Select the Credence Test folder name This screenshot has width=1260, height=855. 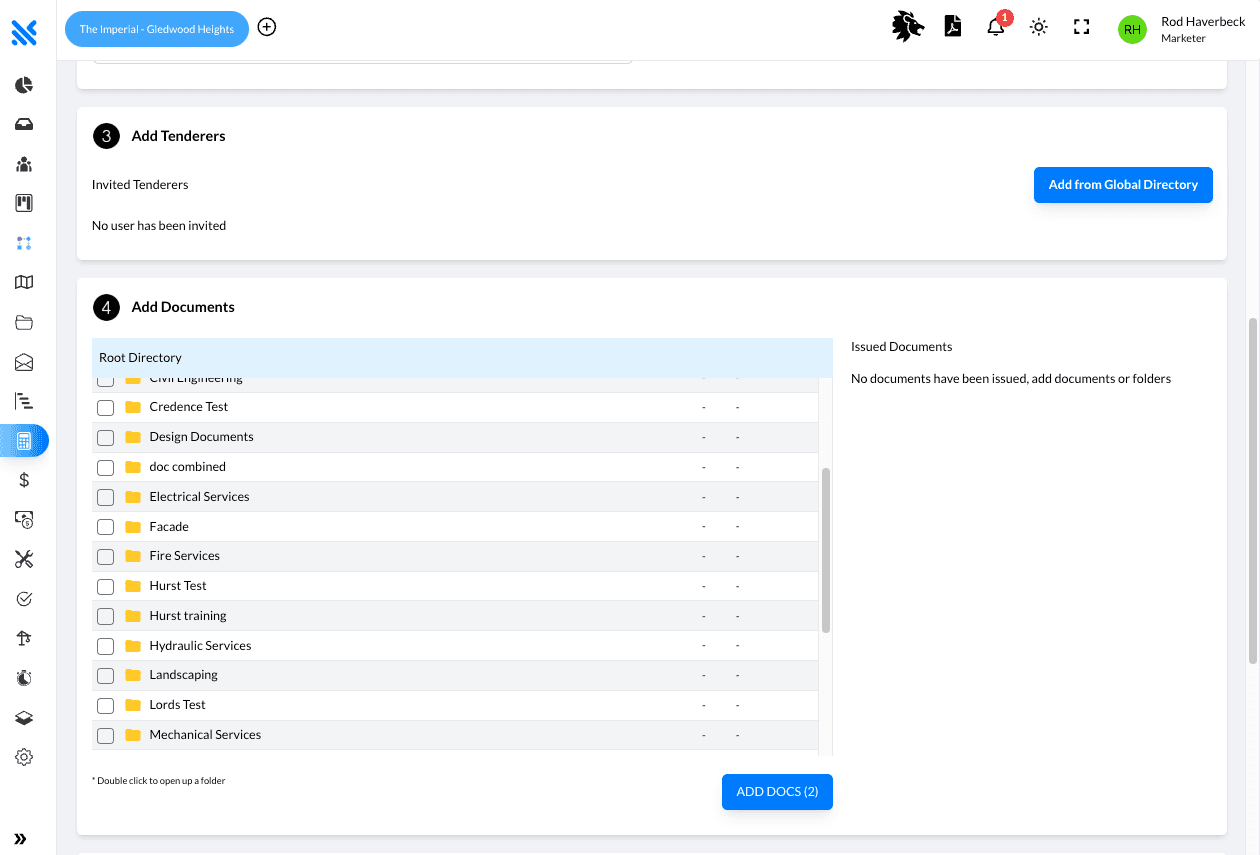pos(188,407)
